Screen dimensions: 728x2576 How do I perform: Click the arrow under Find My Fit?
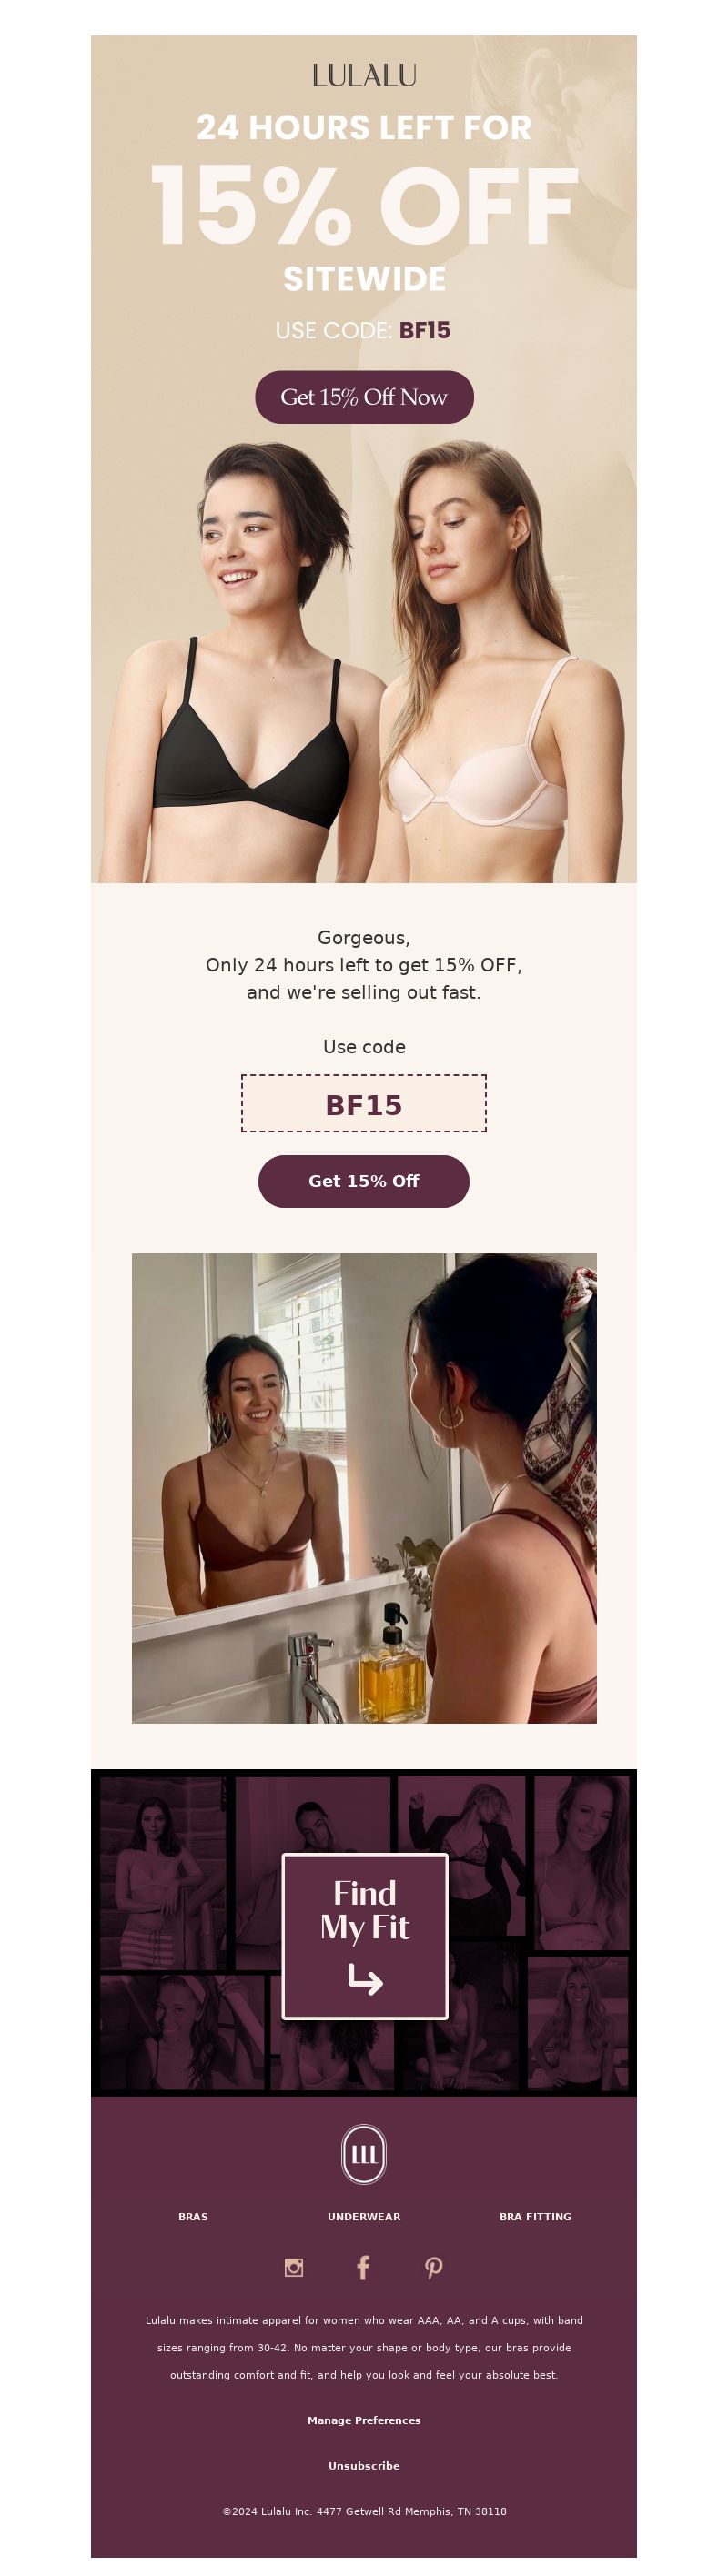[365, 1978]
